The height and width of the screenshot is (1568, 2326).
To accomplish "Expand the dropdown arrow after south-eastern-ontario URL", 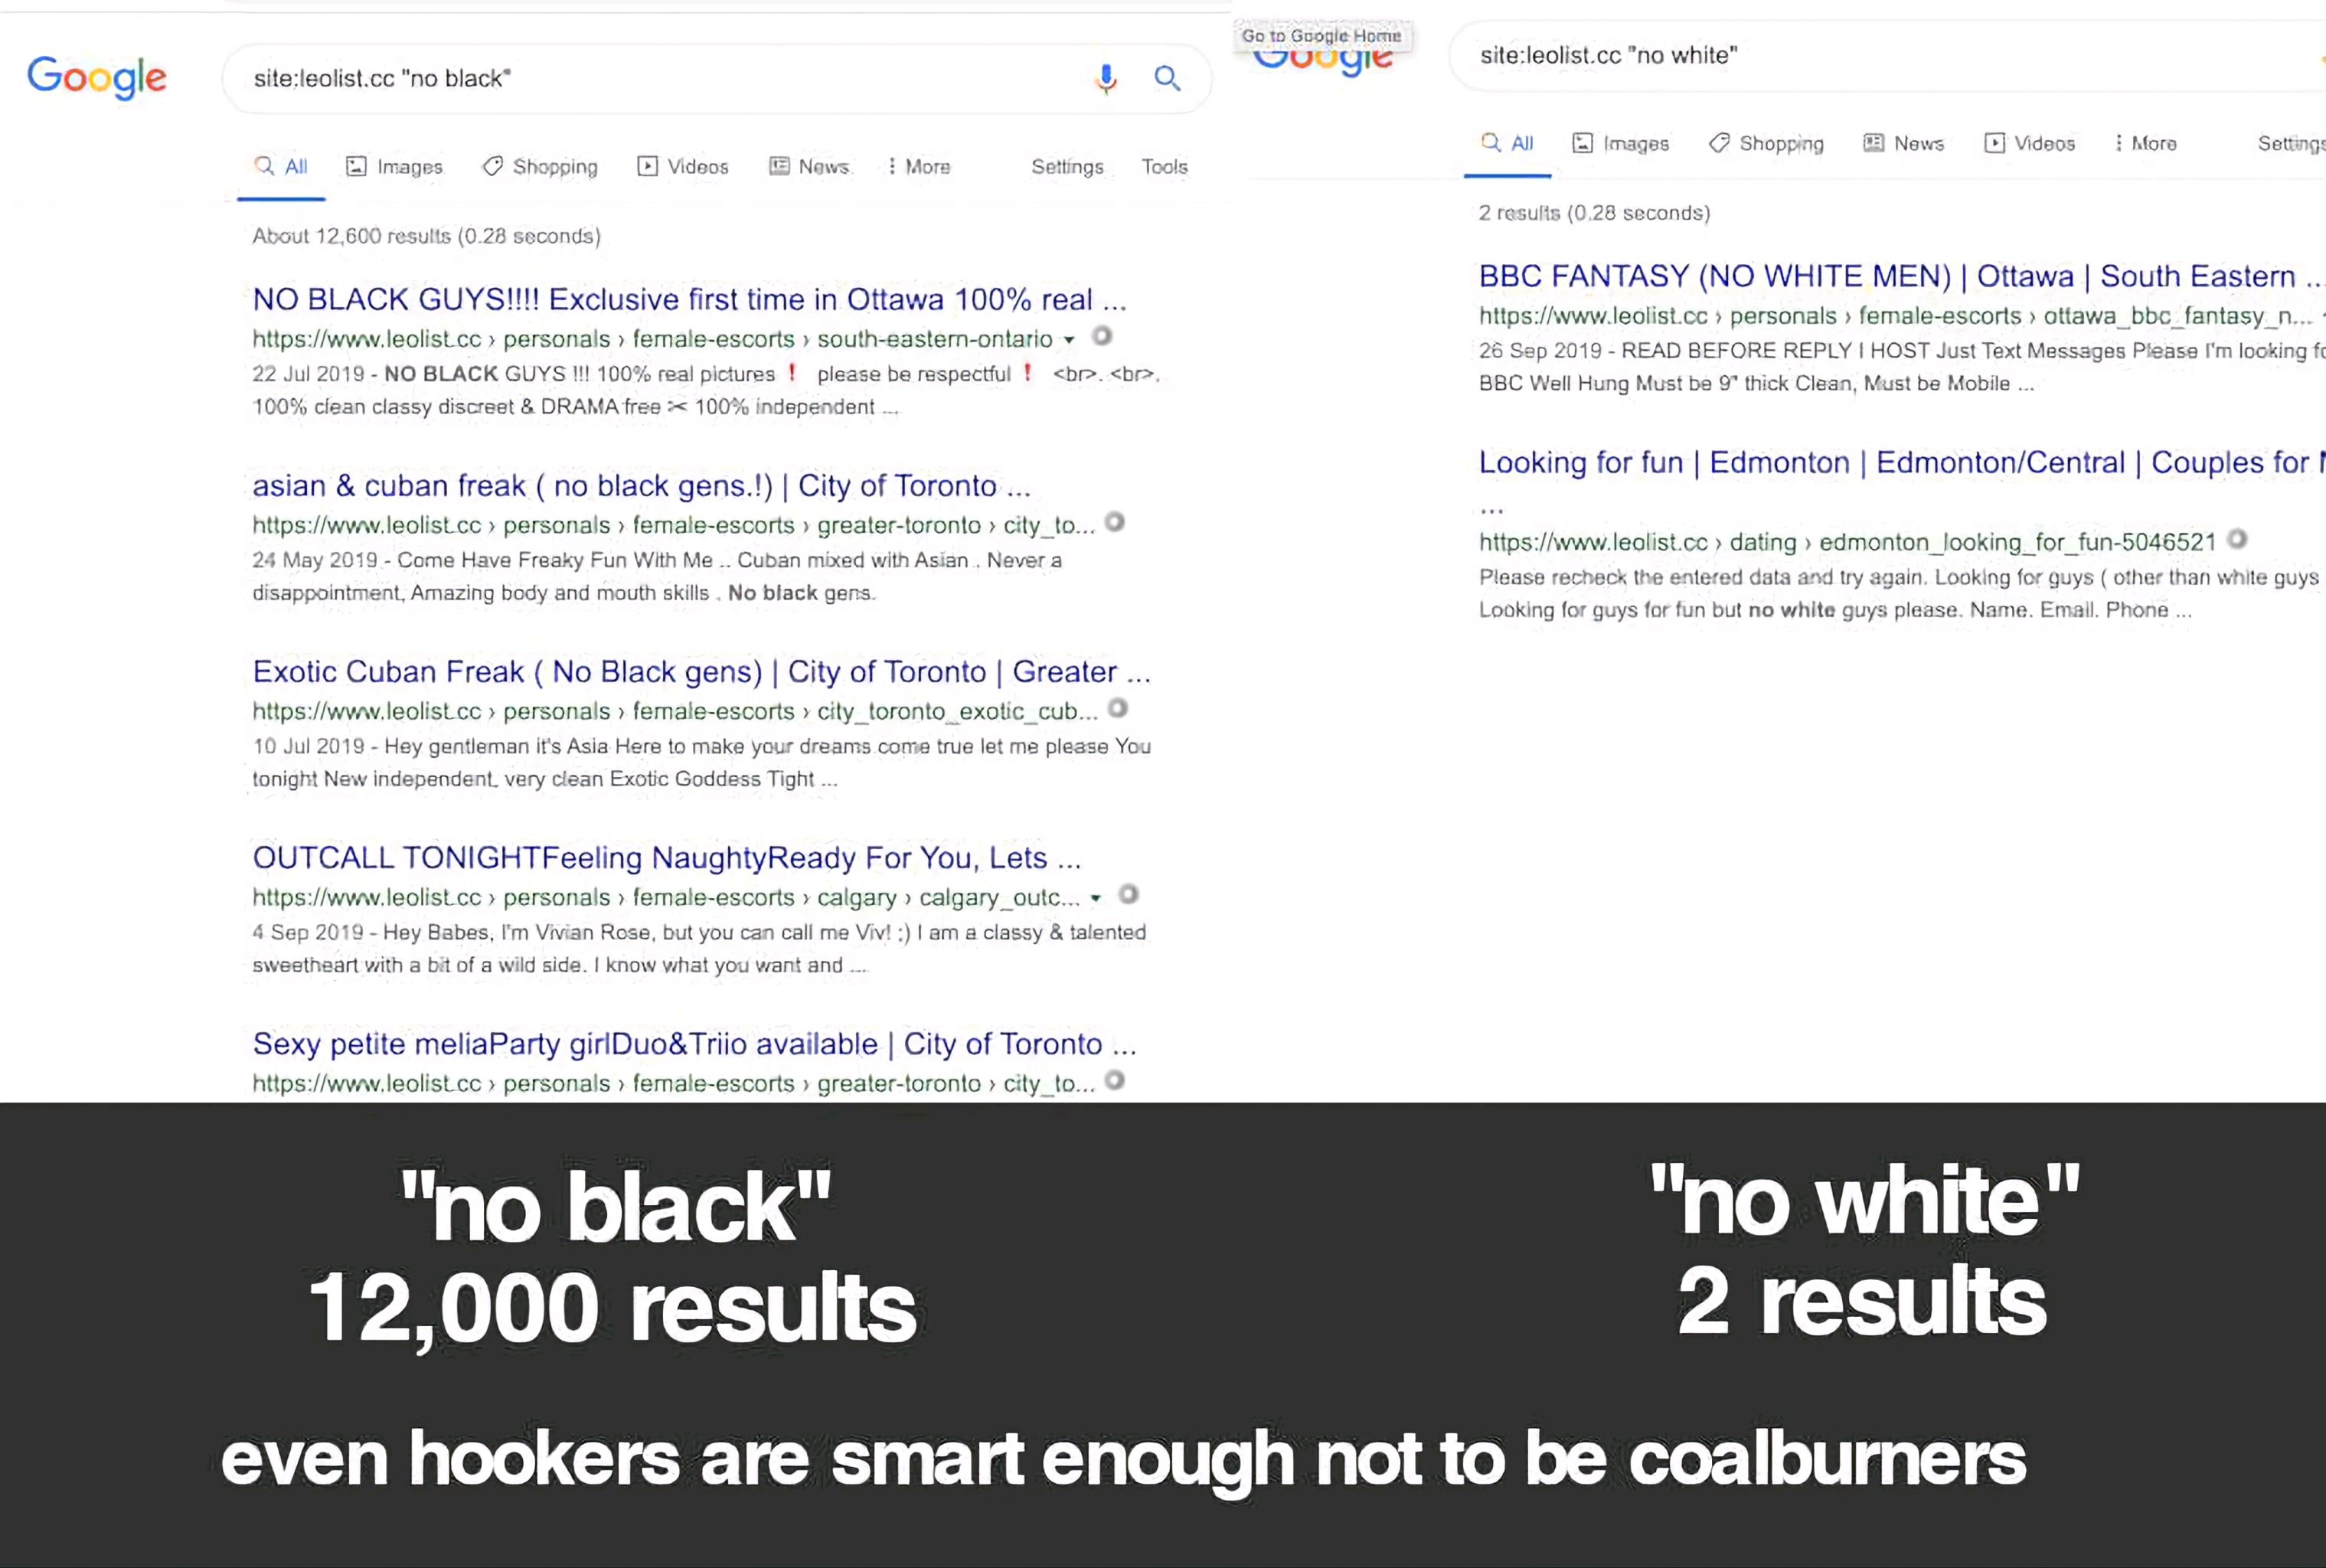I will (x=1069, y=340).
